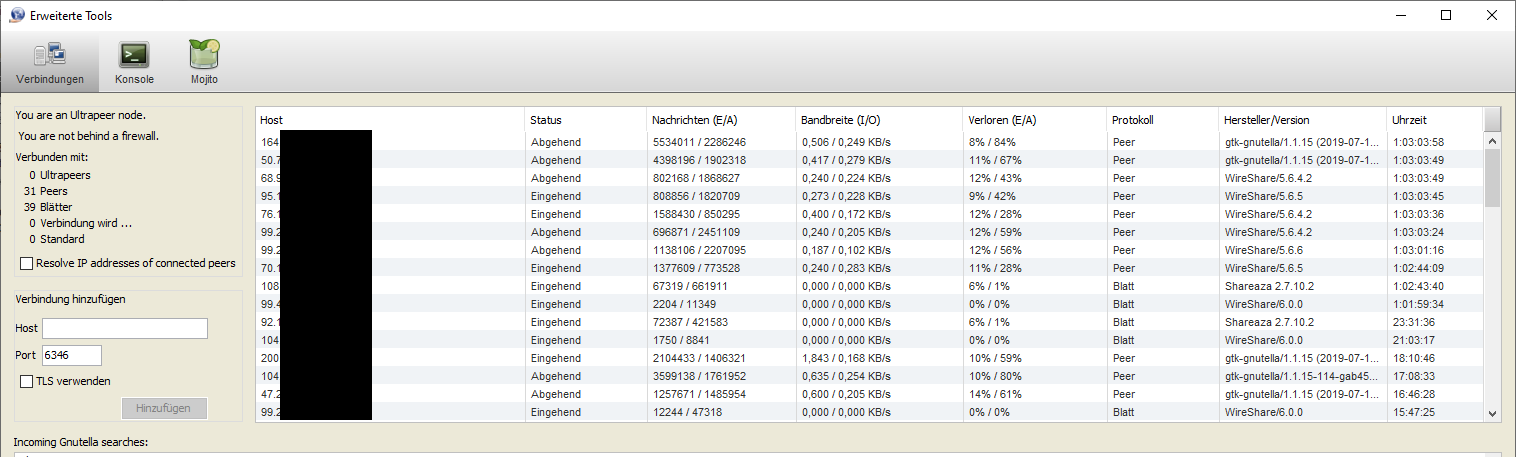Click the table corner button above scrollbar
Viewport: 1516px width, 457px height.
(1493, 120)
